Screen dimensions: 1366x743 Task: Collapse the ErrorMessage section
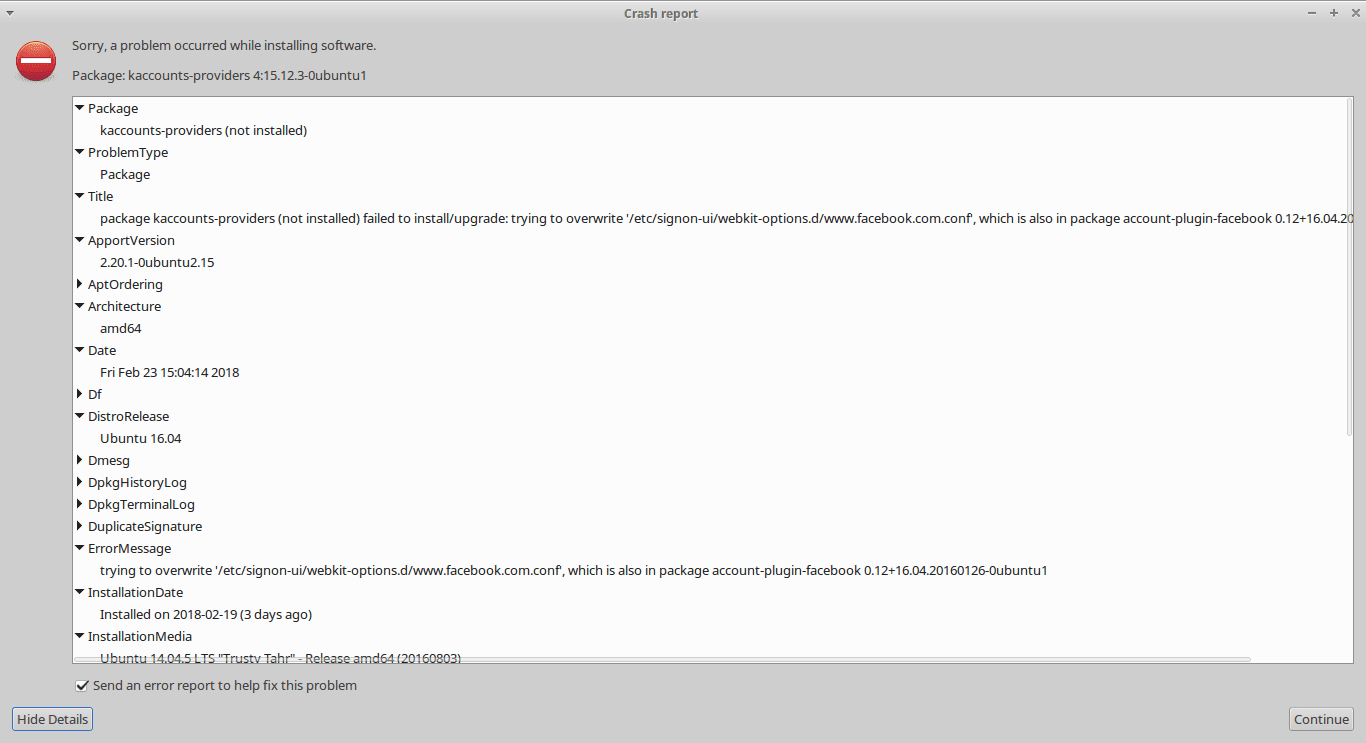[x=80, y=548]
